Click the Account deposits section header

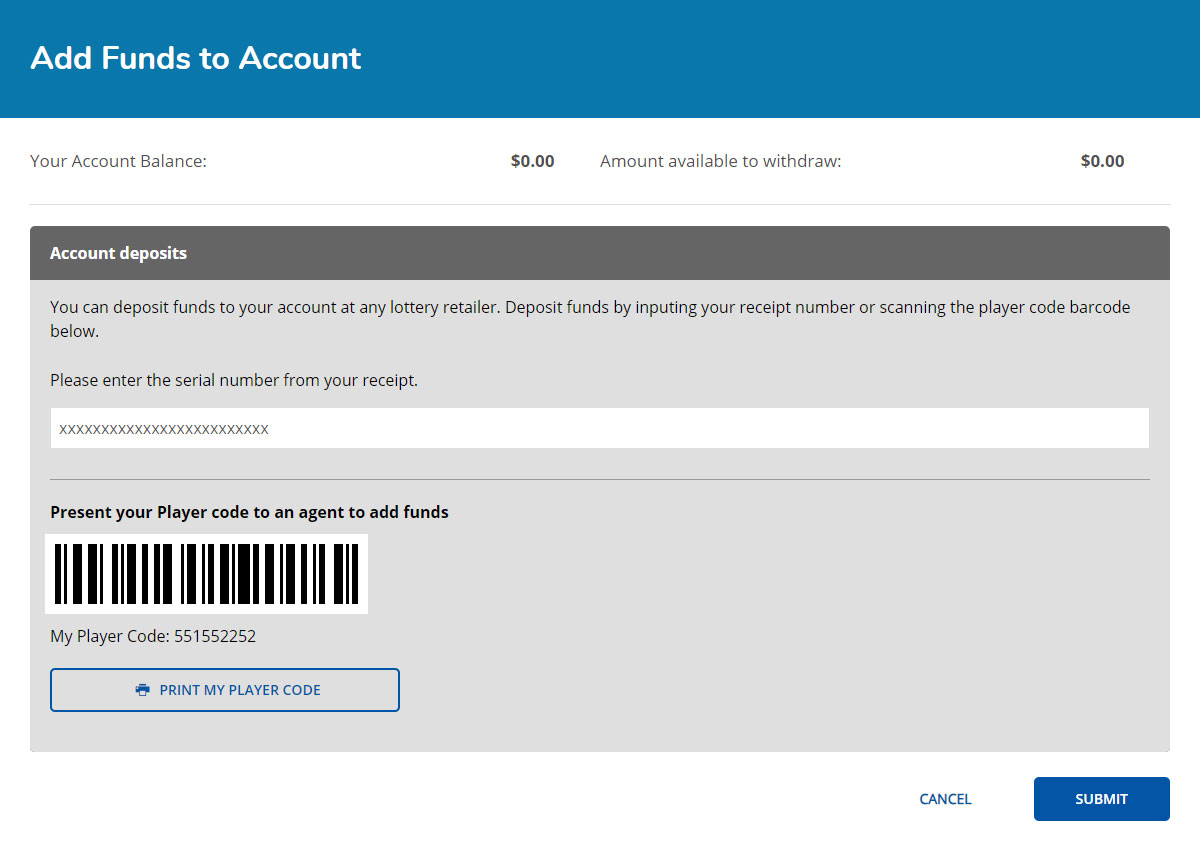[x=118, y=253]
